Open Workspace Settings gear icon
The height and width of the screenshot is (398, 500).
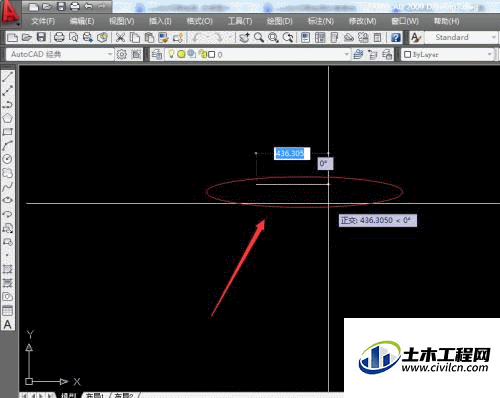coord(122,54)
